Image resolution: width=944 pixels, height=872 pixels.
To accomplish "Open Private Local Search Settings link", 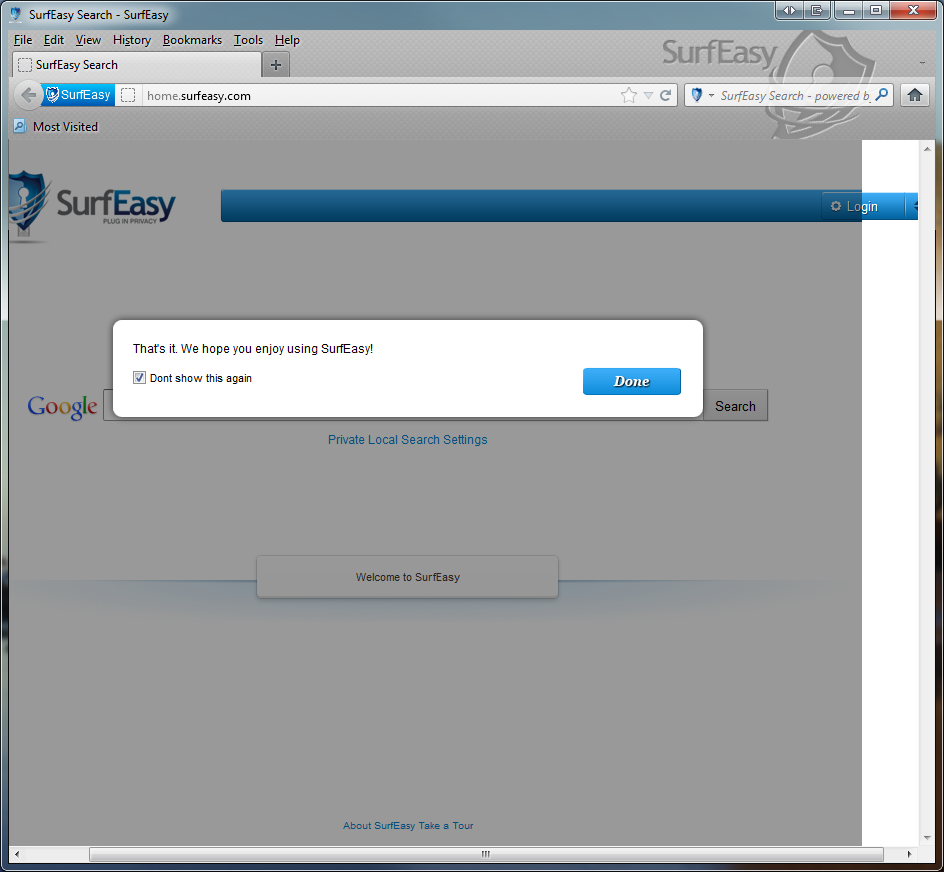I will click(408, 440).
